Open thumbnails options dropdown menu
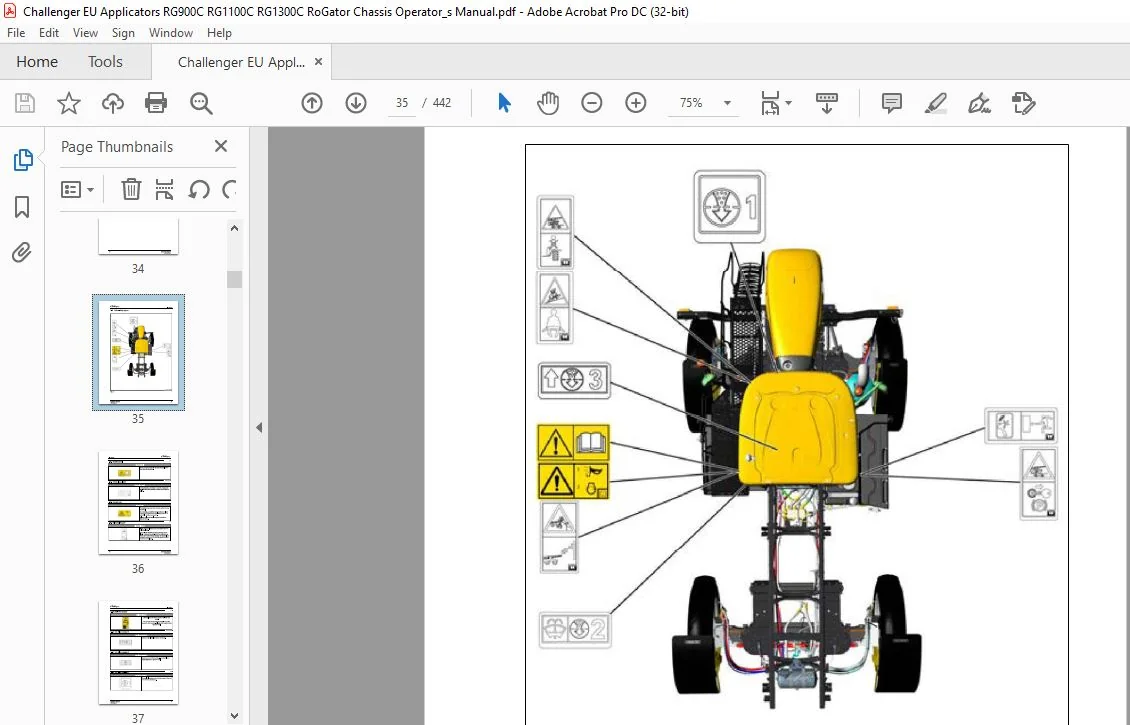The height and width of the screenshot is (725, 1130). [77, 190]
